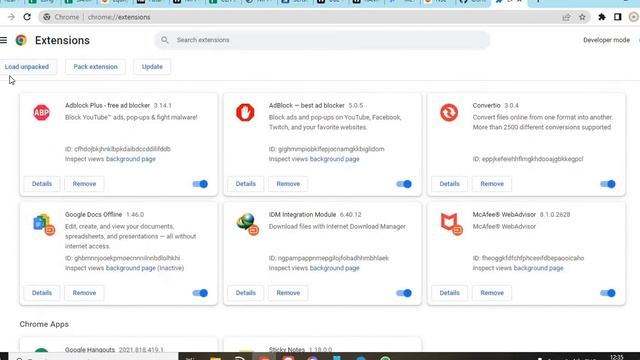Open AdBlock background page link
The width and height of the screenshot is (640, 360).
coord(334,159)
